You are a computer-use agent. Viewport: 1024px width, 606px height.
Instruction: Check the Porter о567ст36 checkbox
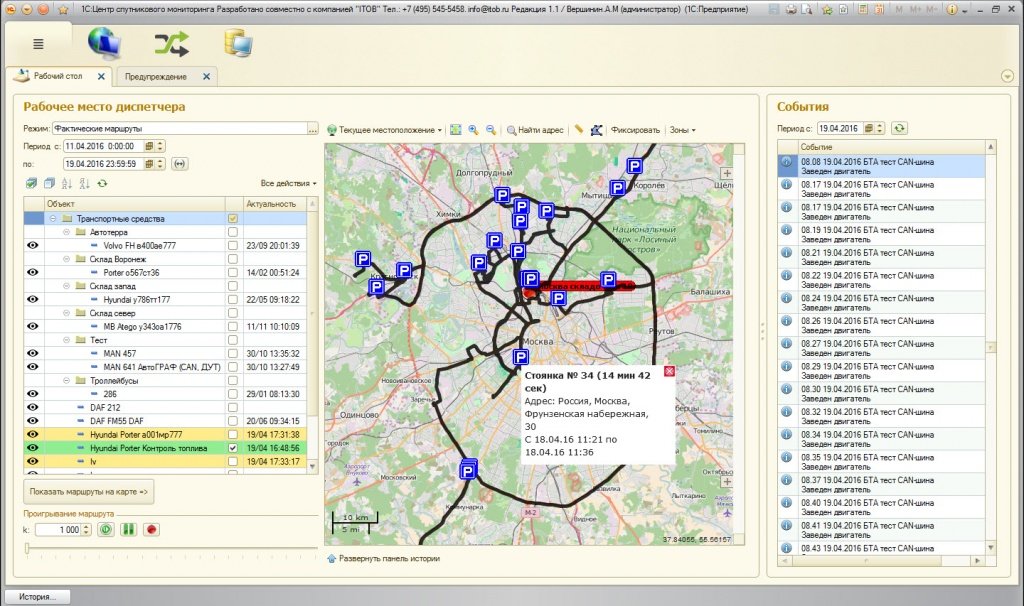point(232,272)
